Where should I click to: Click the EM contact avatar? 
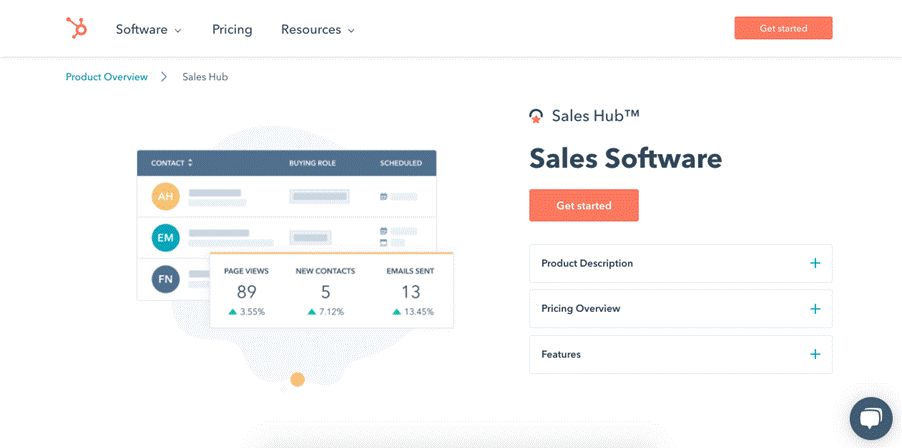[x=166, y=238]
